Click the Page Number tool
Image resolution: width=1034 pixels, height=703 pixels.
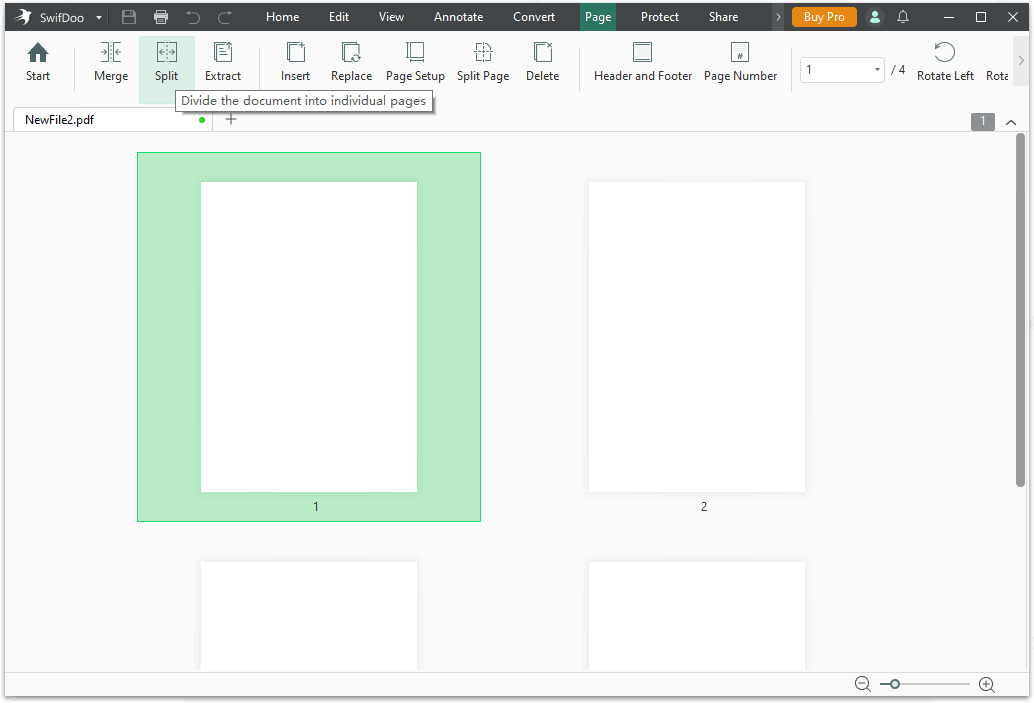[739, 62]
